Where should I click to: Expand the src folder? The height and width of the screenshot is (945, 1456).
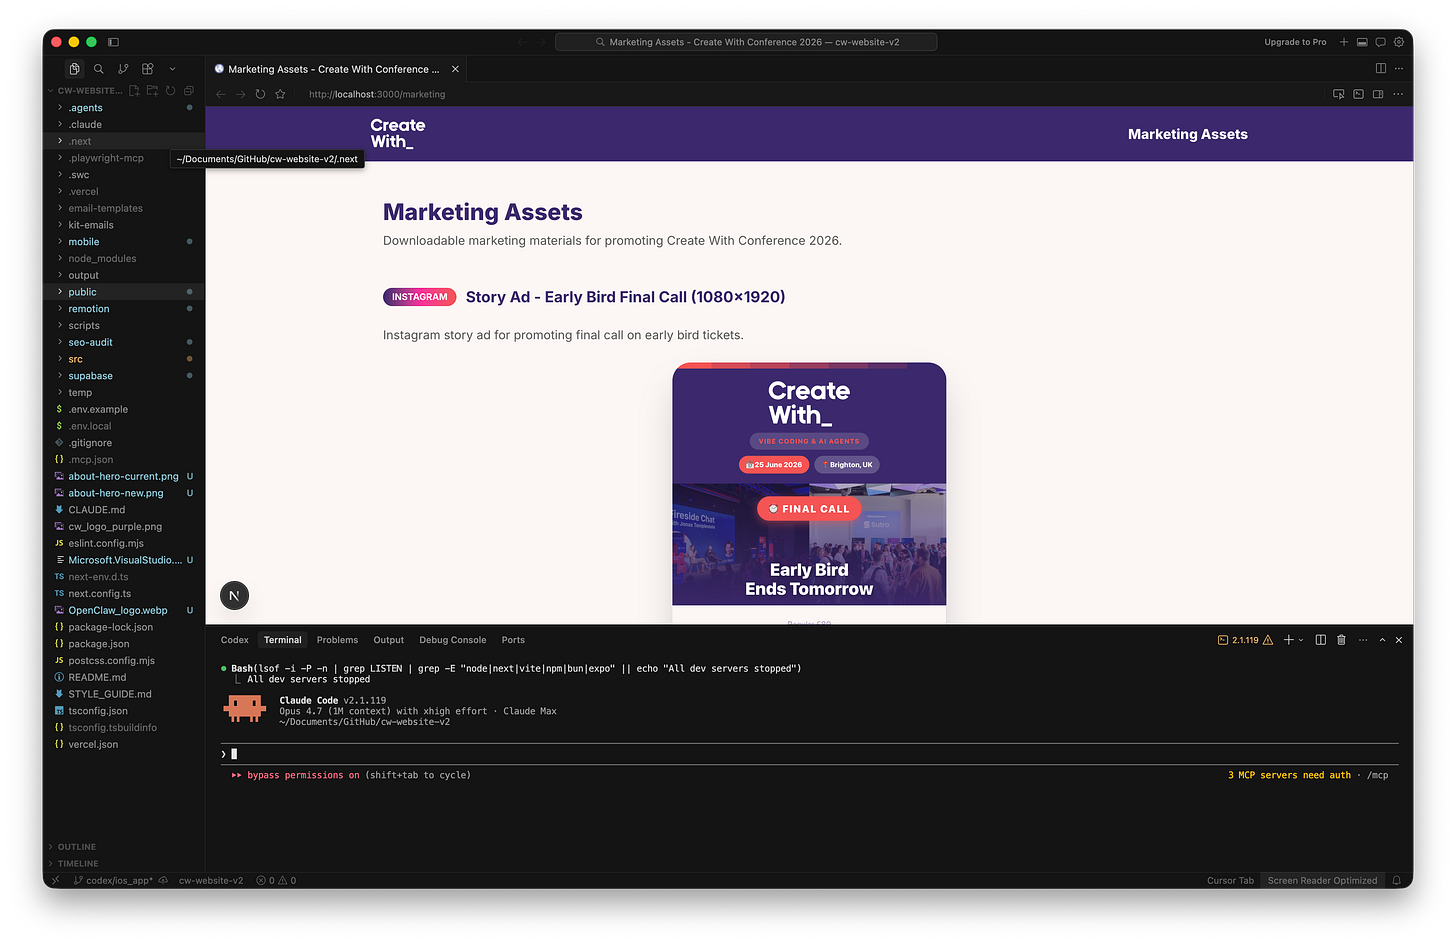coord(124,359)
